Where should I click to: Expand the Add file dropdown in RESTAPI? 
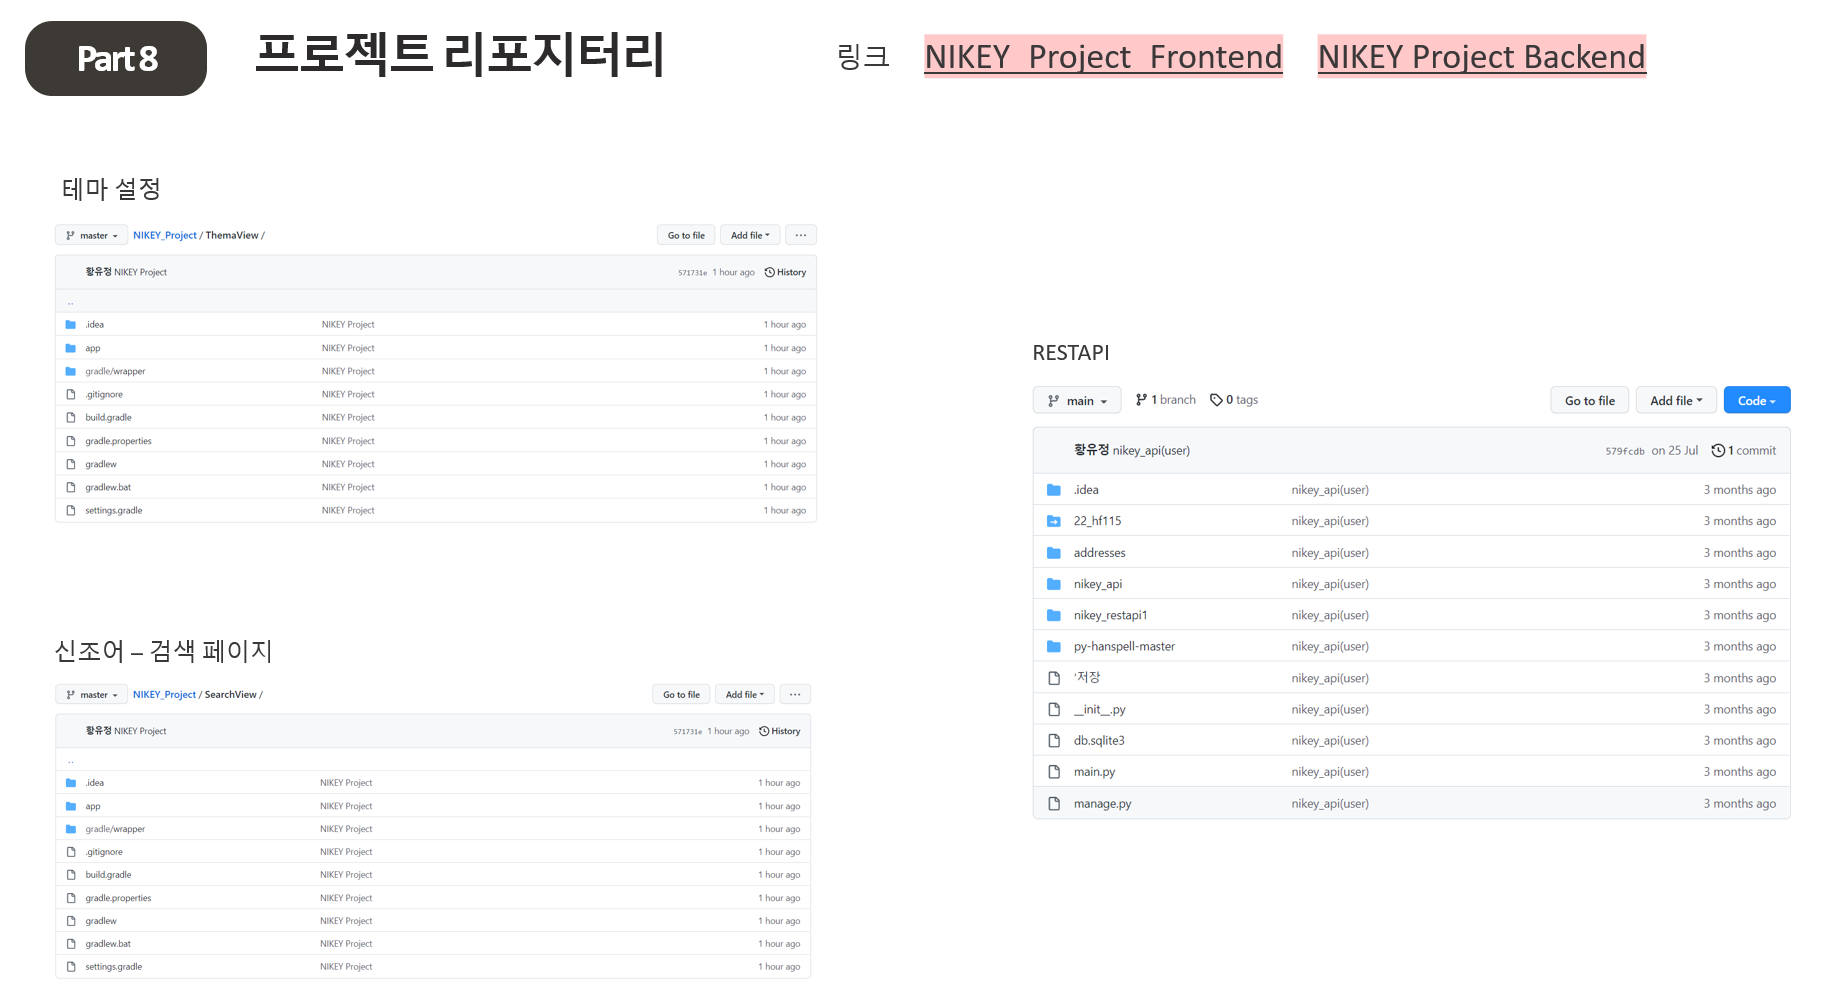pyautogui.click(x=1676, y=399)
